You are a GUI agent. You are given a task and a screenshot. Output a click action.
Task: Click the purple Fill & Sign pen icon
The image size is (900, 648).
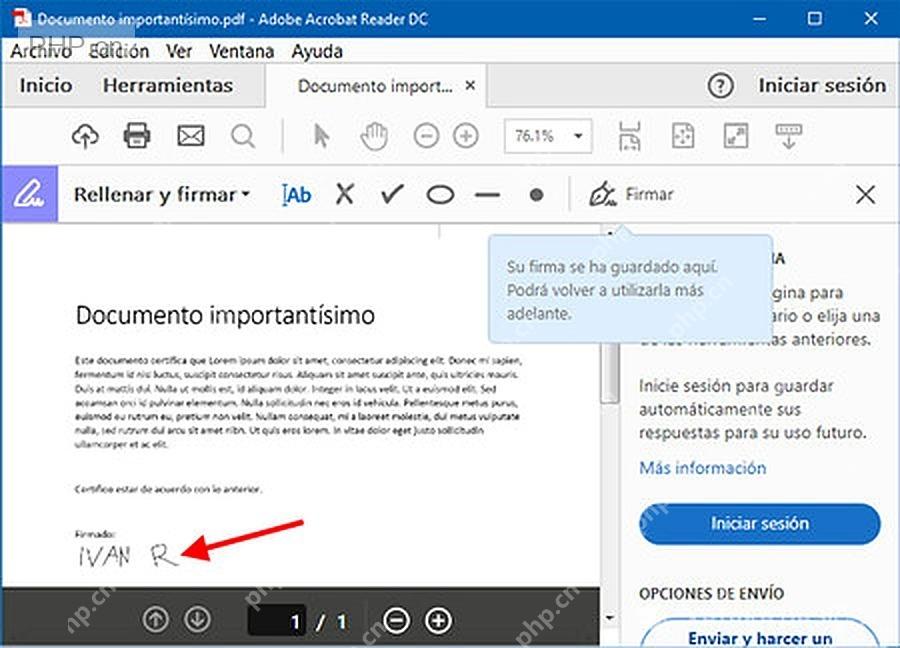point(29,194)
